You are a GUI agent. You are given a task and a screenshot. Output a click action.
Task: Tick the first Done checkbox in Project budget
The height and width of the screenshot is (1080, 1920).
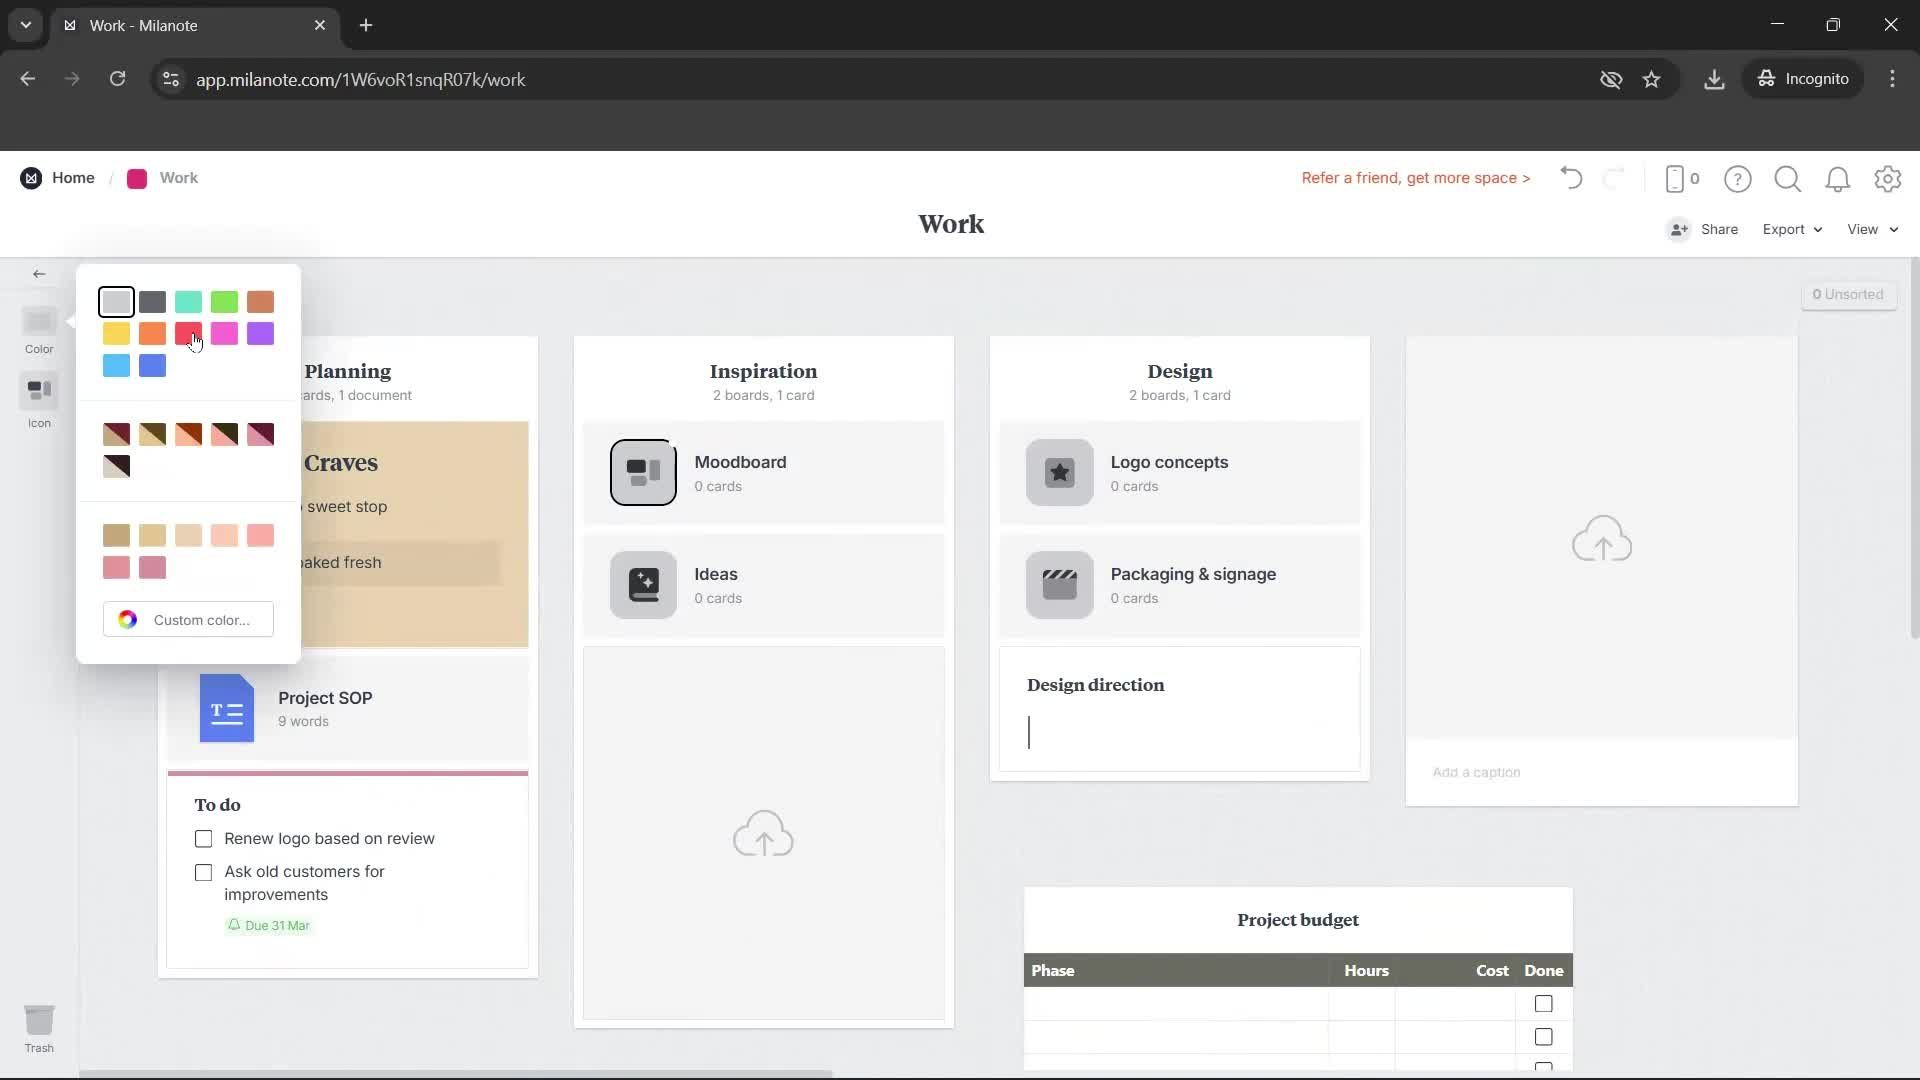coord(1543,1004)
